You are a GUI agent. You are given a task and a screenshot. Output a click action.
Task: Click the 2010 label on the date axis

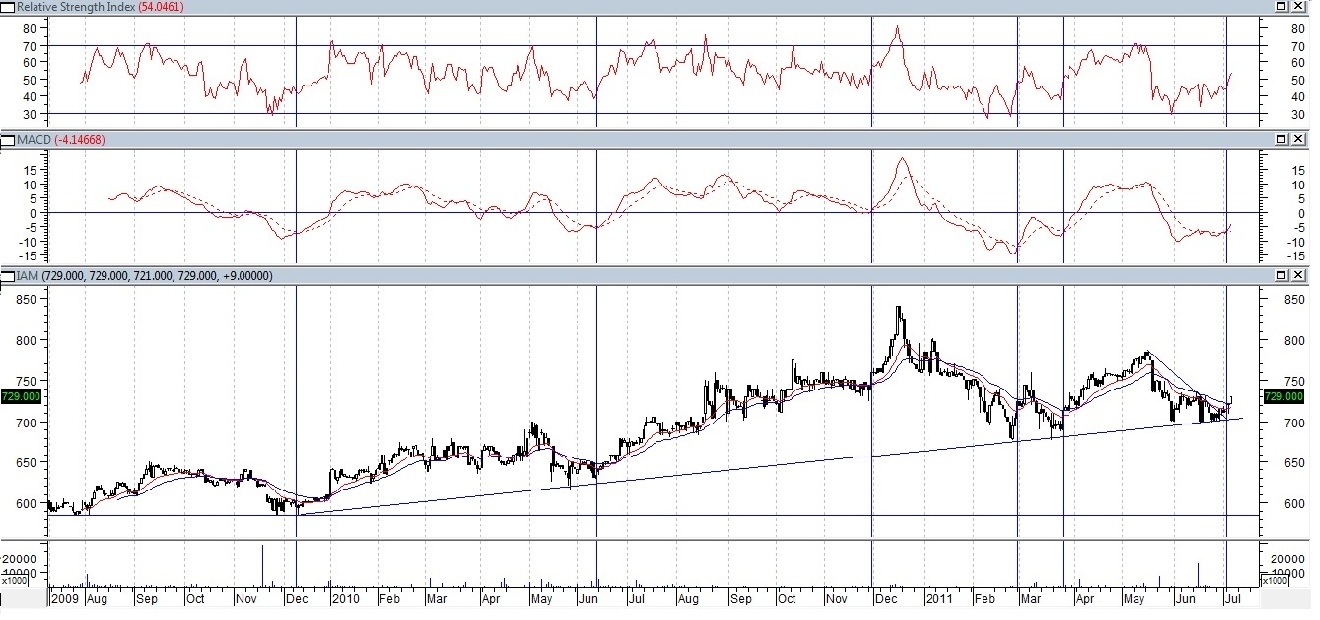coord(345,599)
